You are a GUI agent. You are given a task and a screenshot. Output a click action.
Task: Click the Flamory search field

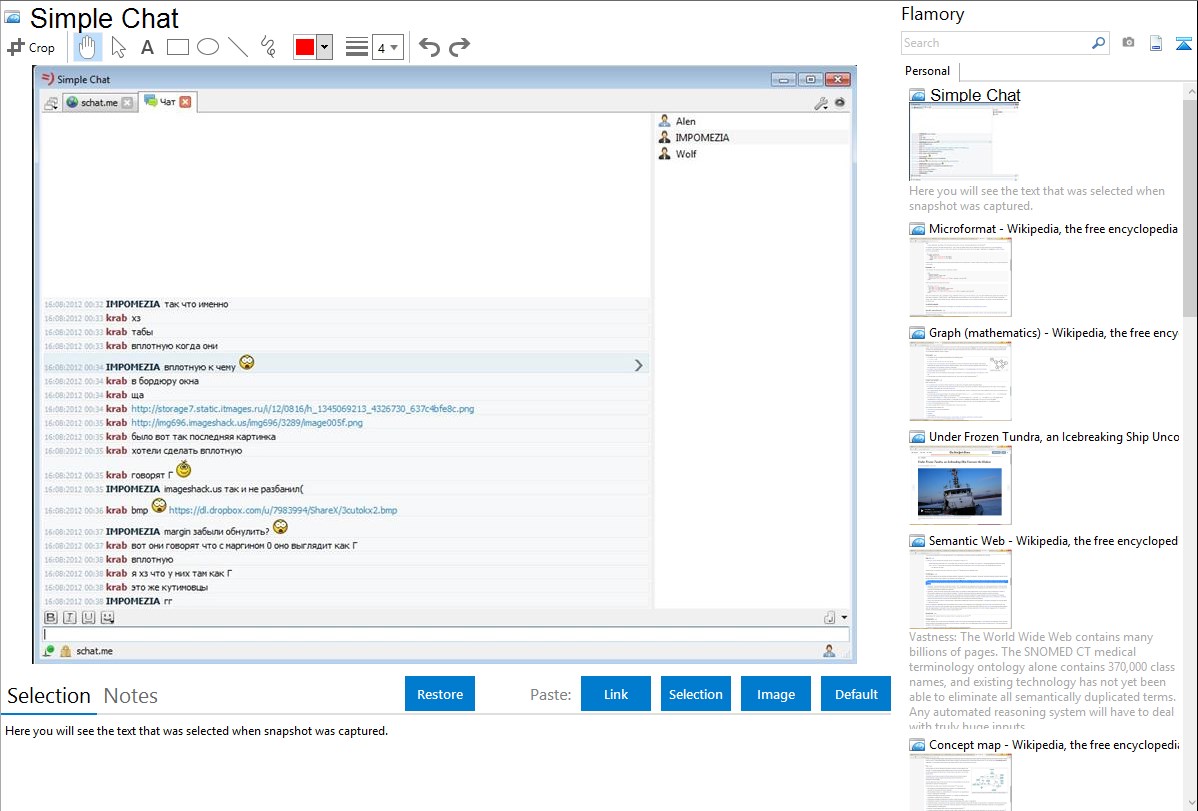tap(996, 43)
